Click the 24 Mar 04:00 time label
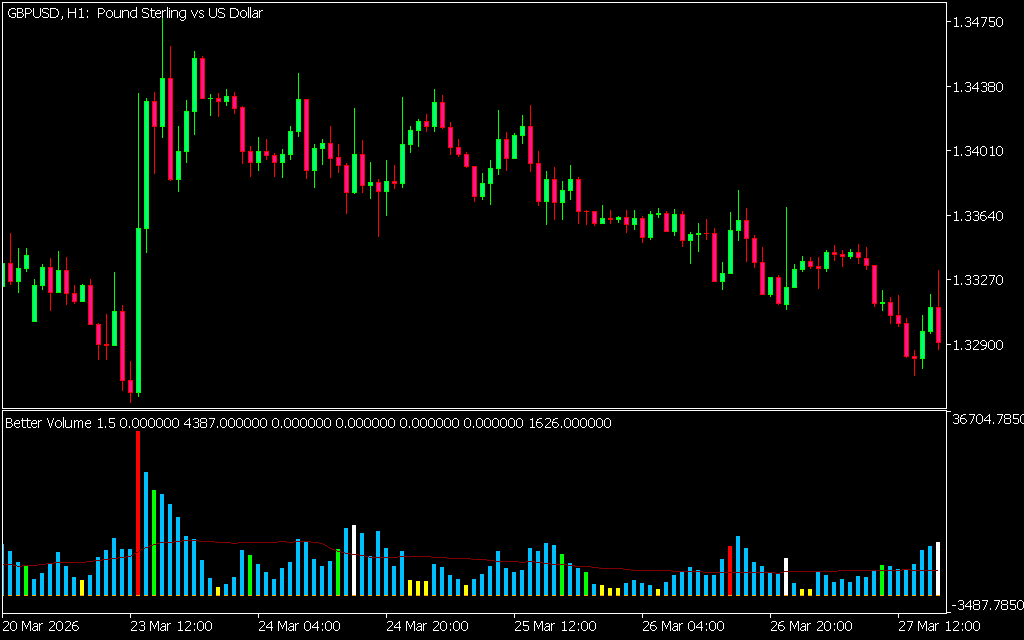Viewport: 1024px width, 640px height. (300, 626)
